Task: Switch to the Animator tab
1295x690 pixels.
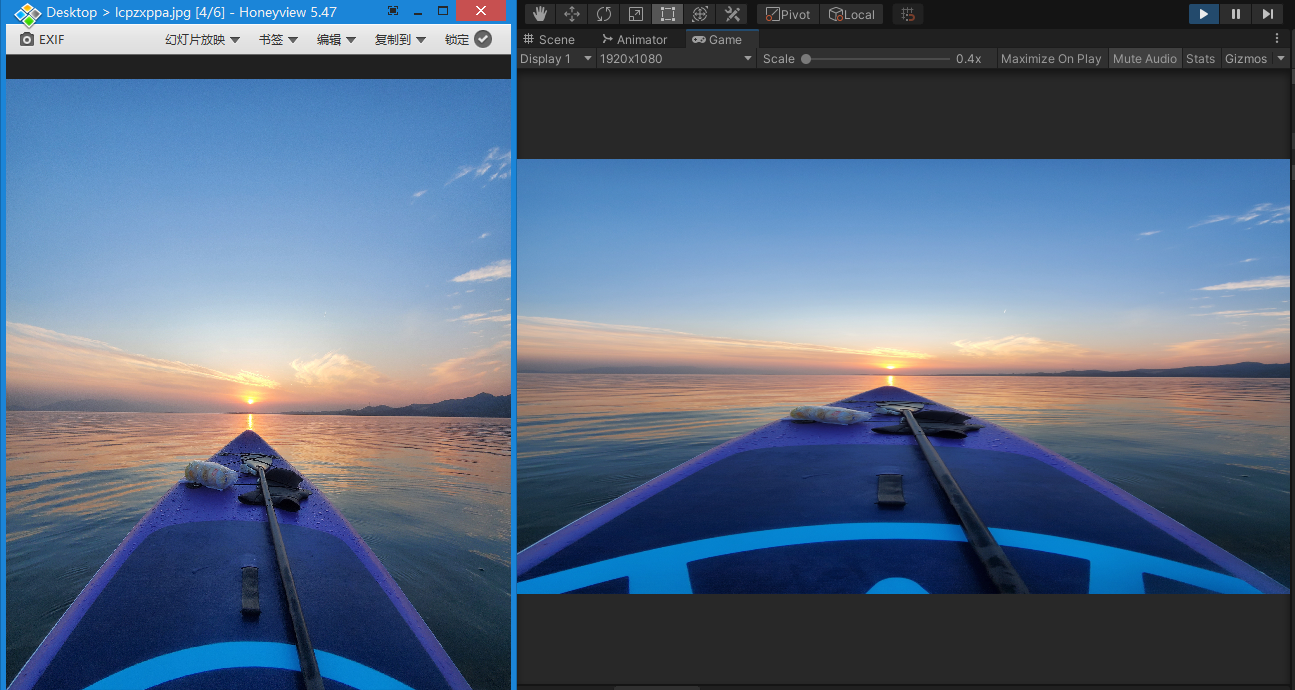Action: pos(634,39)
